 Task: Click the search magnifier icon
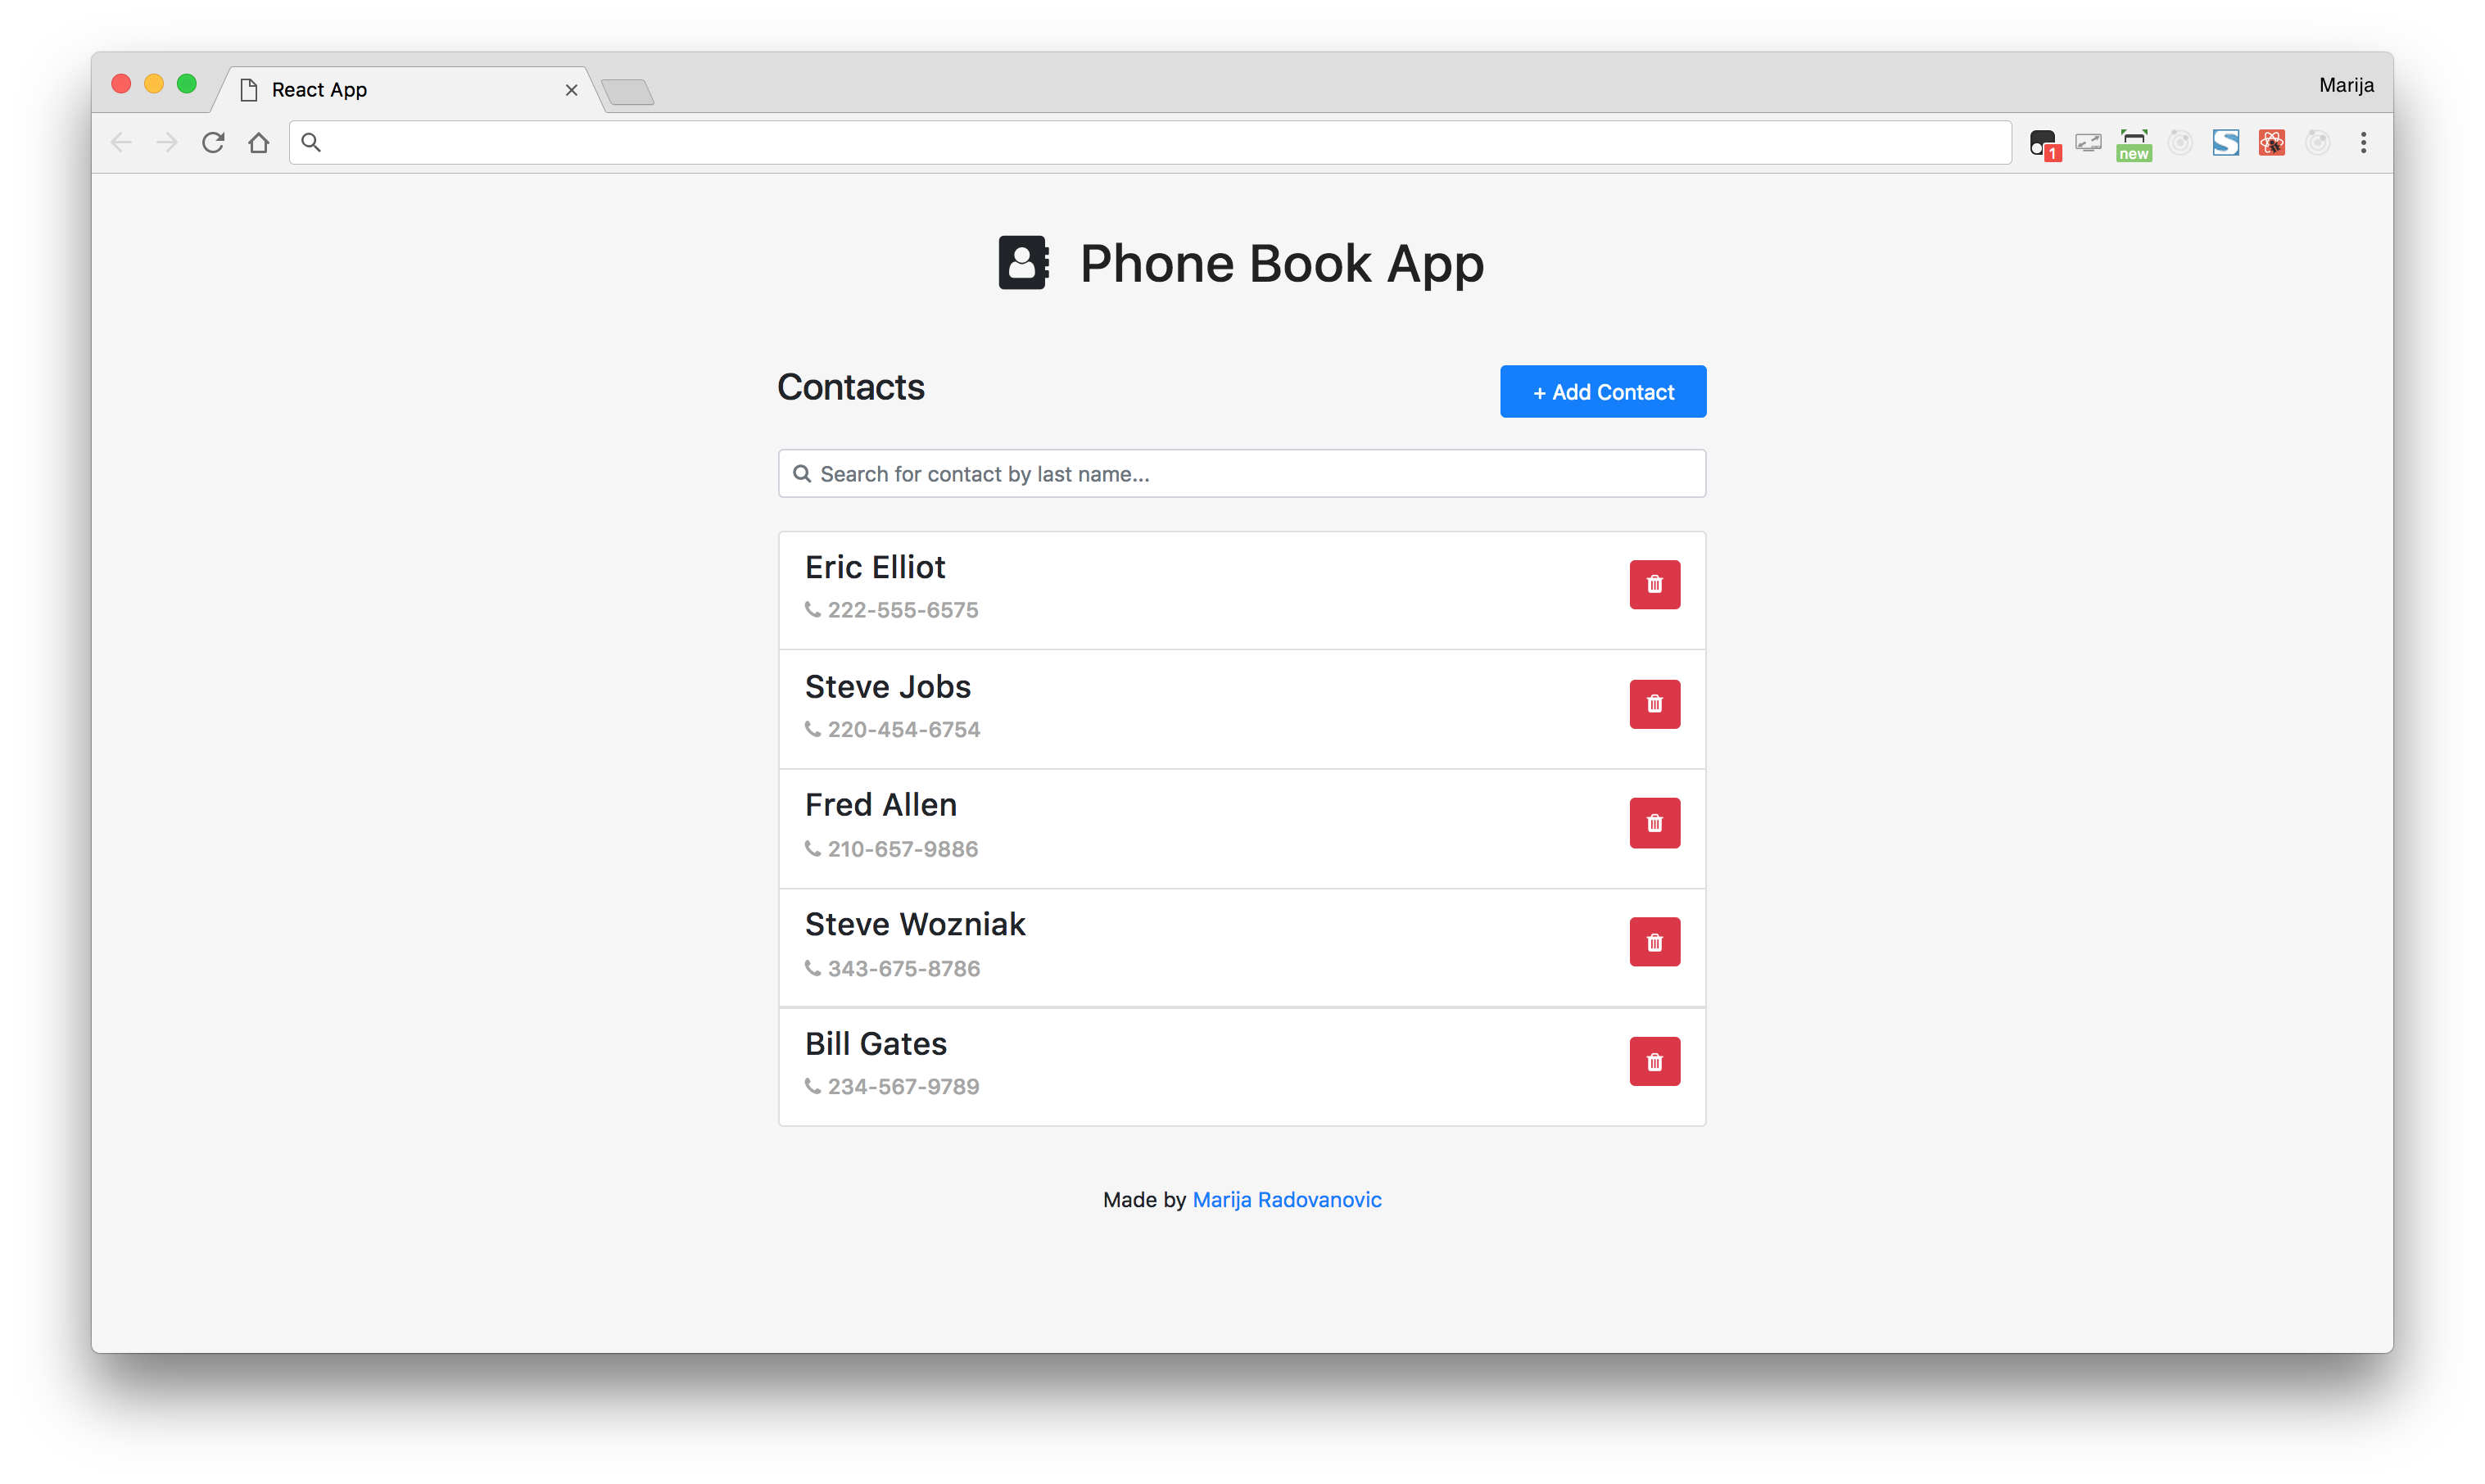point(803,473)
